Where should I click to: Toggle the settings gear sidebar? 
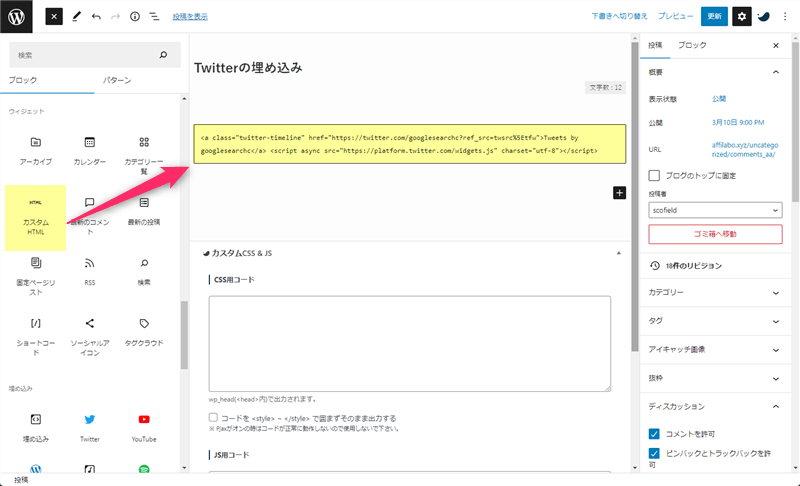[x=742, y=16]
